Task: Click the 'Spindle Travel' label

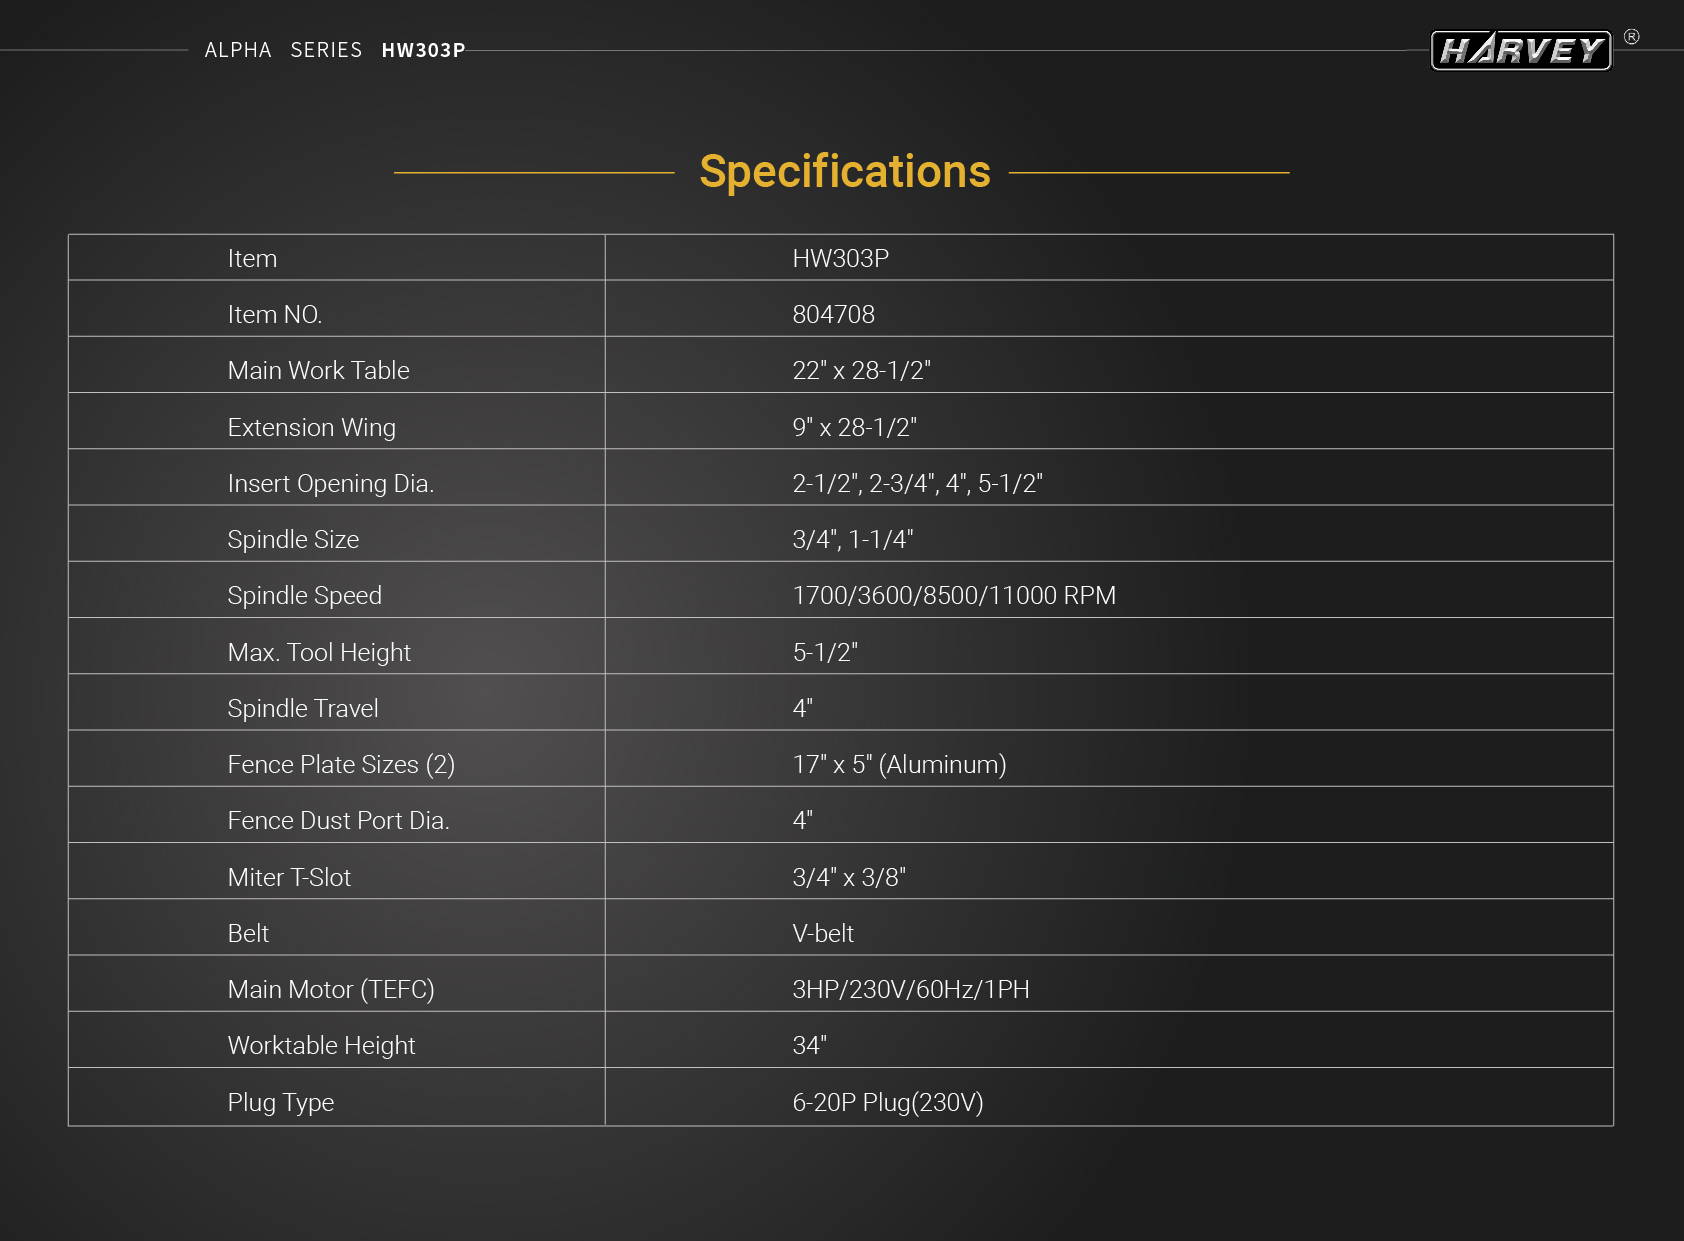Action: pyautogui.click(x=302, y=708)
